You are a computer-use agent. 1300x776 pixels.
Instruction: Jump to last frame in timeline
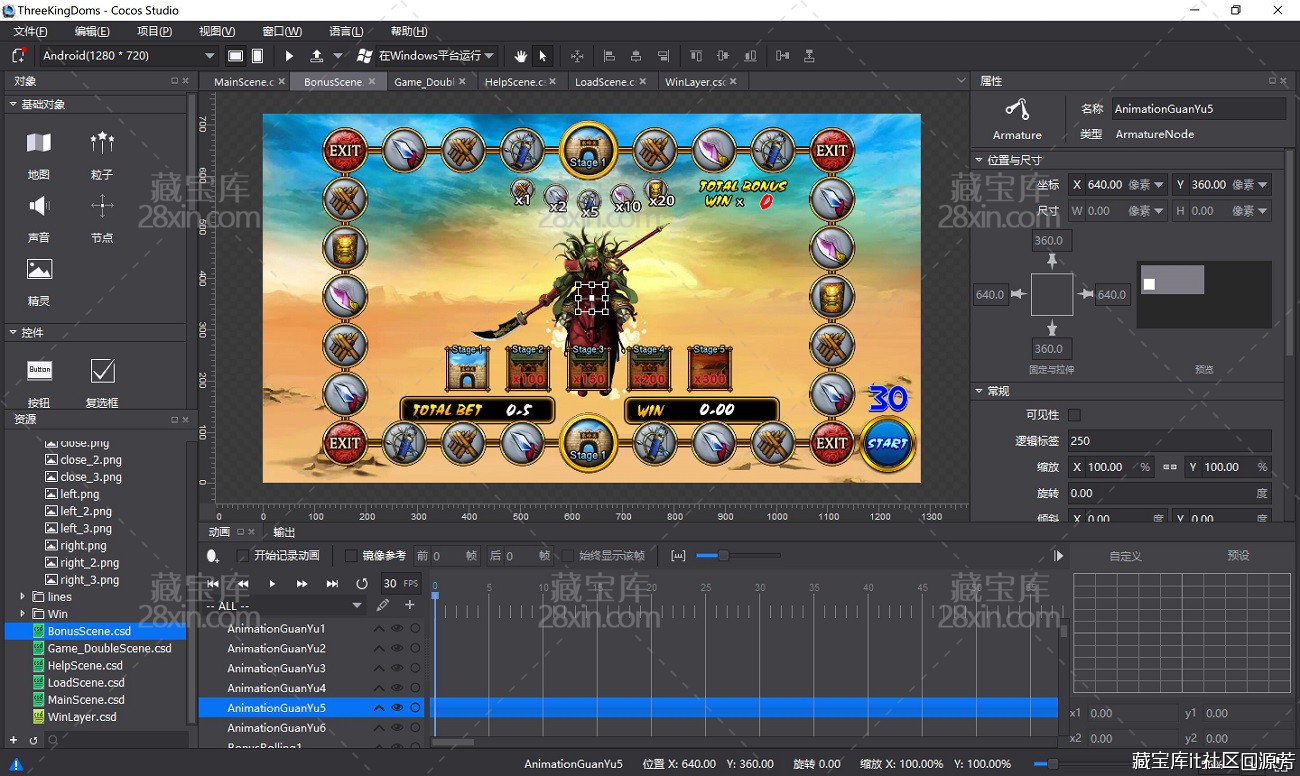pyautogui.click(x=332, y=583)
